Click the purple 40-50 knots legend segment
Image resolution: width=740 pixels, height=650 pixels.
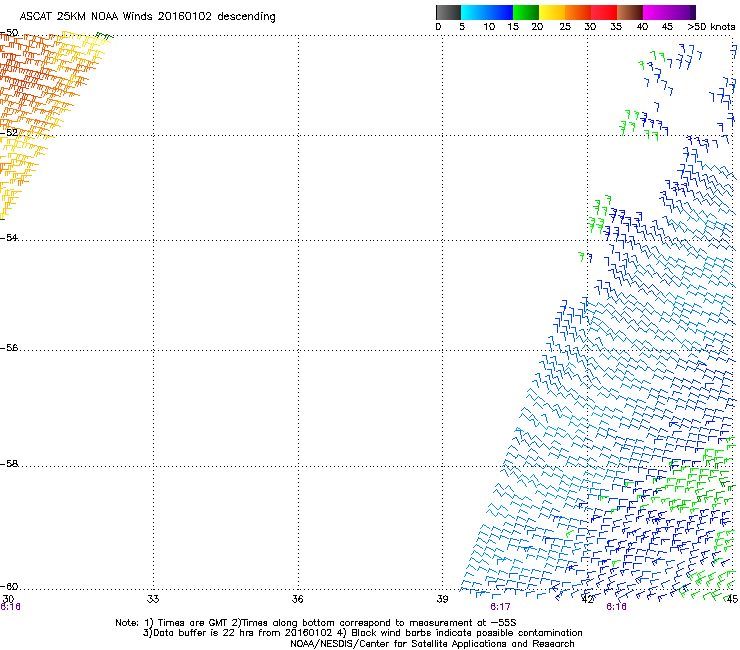(x=669, y=12)
